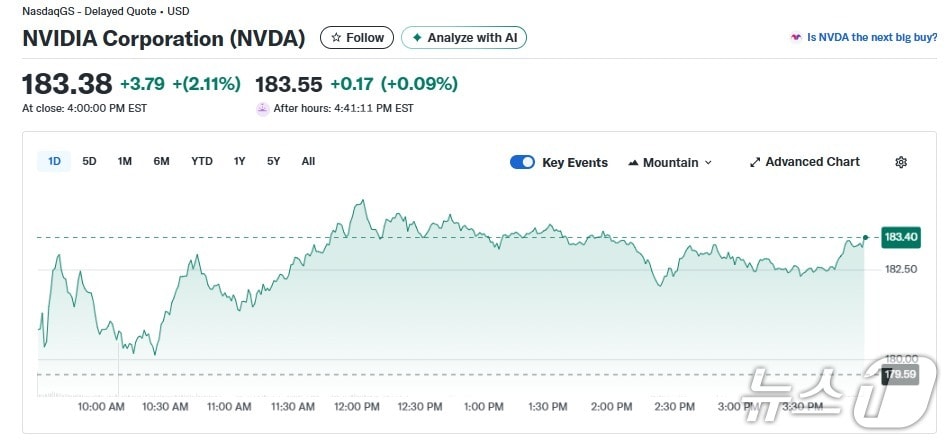Select the All time range tab
This screenshot has height=443, width=952.
tap(308, 161)
